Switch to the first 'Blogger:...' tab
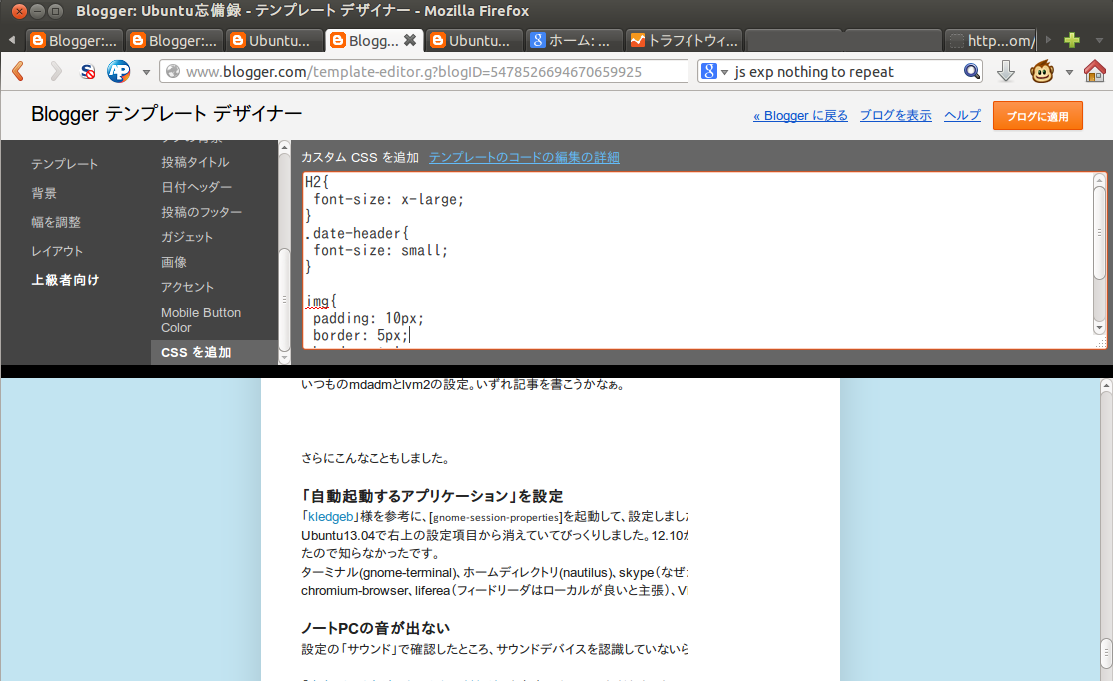The width and height of the screenshot is (1113, 681). pyautogui.click(x=74, y=40)
